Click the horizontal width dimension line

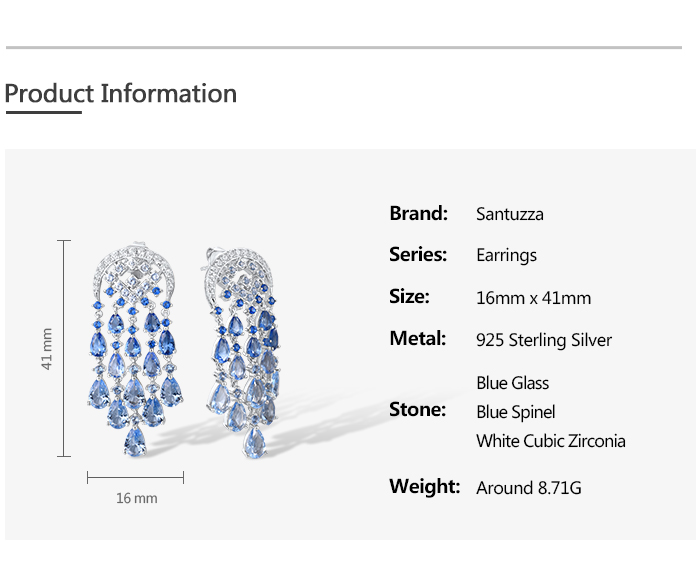tap(136, 477)
